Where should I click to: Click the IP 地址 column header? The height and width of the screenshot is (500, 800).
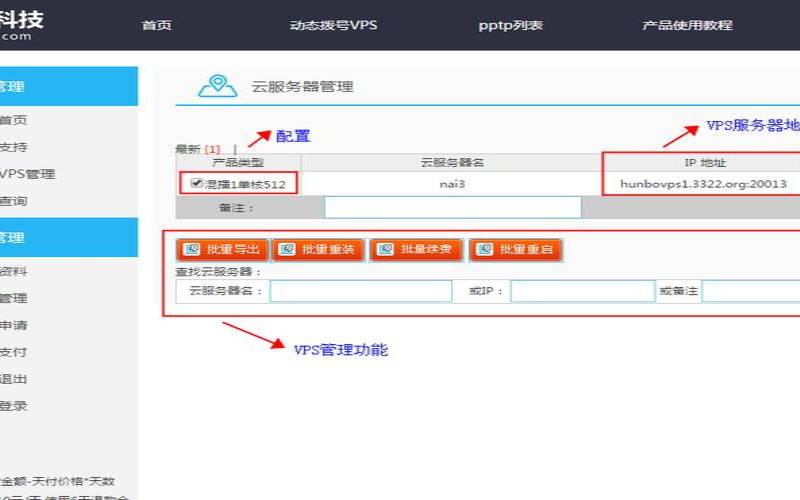coord(705,163)
